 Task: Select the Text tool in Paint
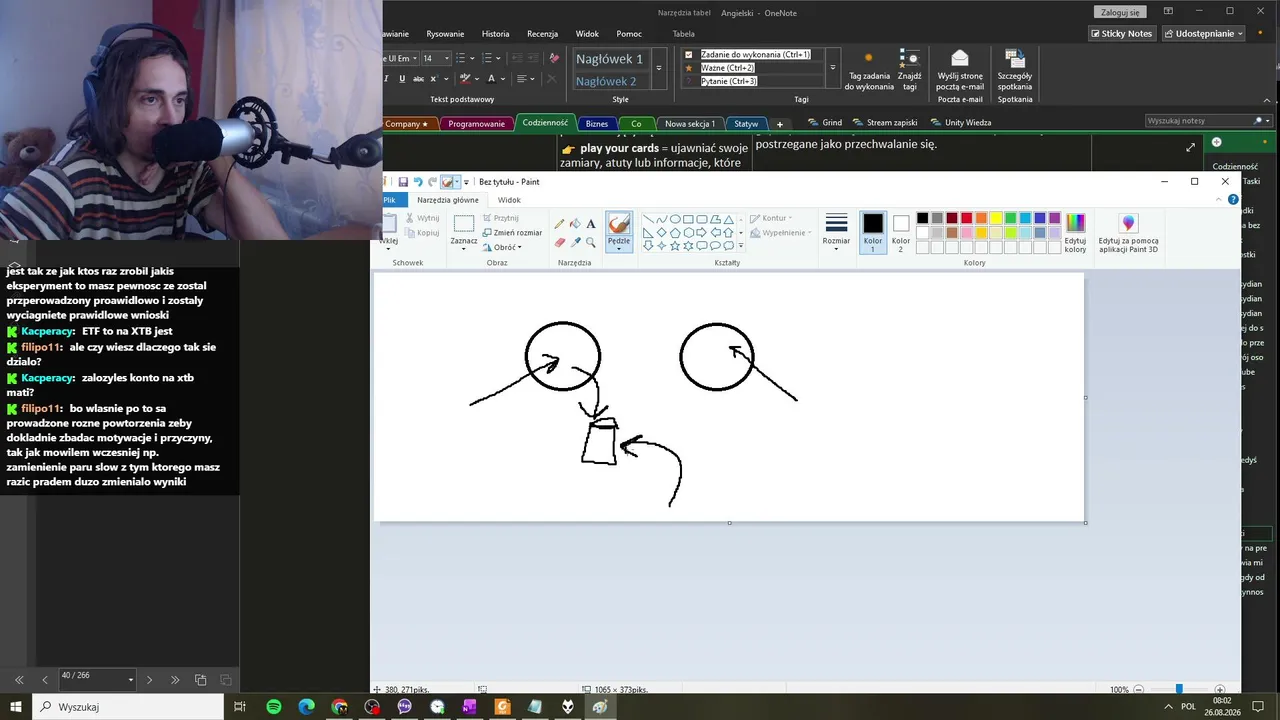point(591,224)
